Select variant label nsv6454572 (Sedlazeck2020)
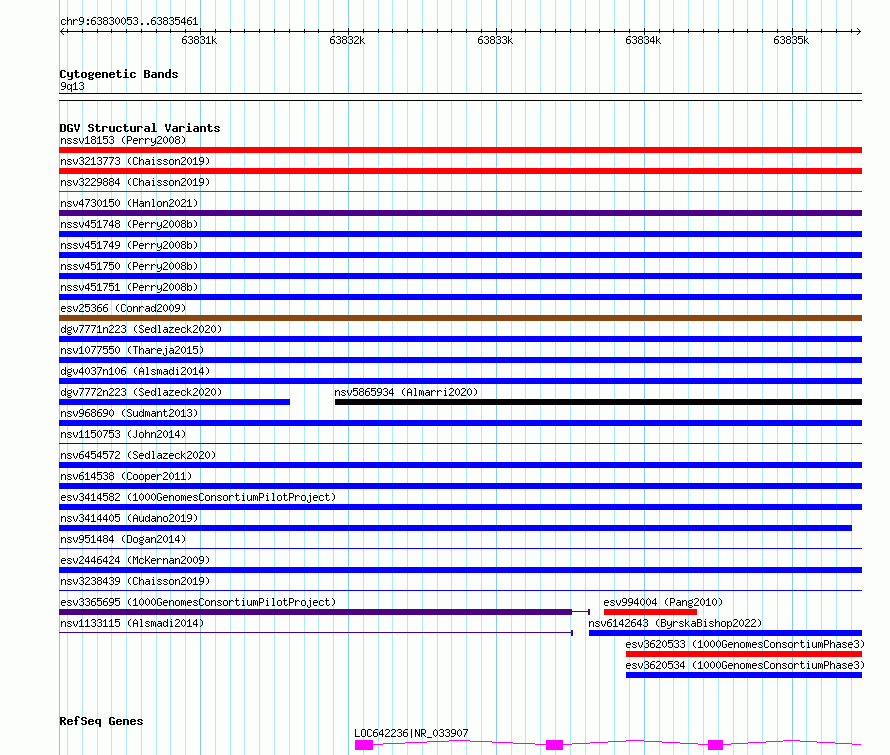Viewport: 890px width, 755px height. coord(138,455)
